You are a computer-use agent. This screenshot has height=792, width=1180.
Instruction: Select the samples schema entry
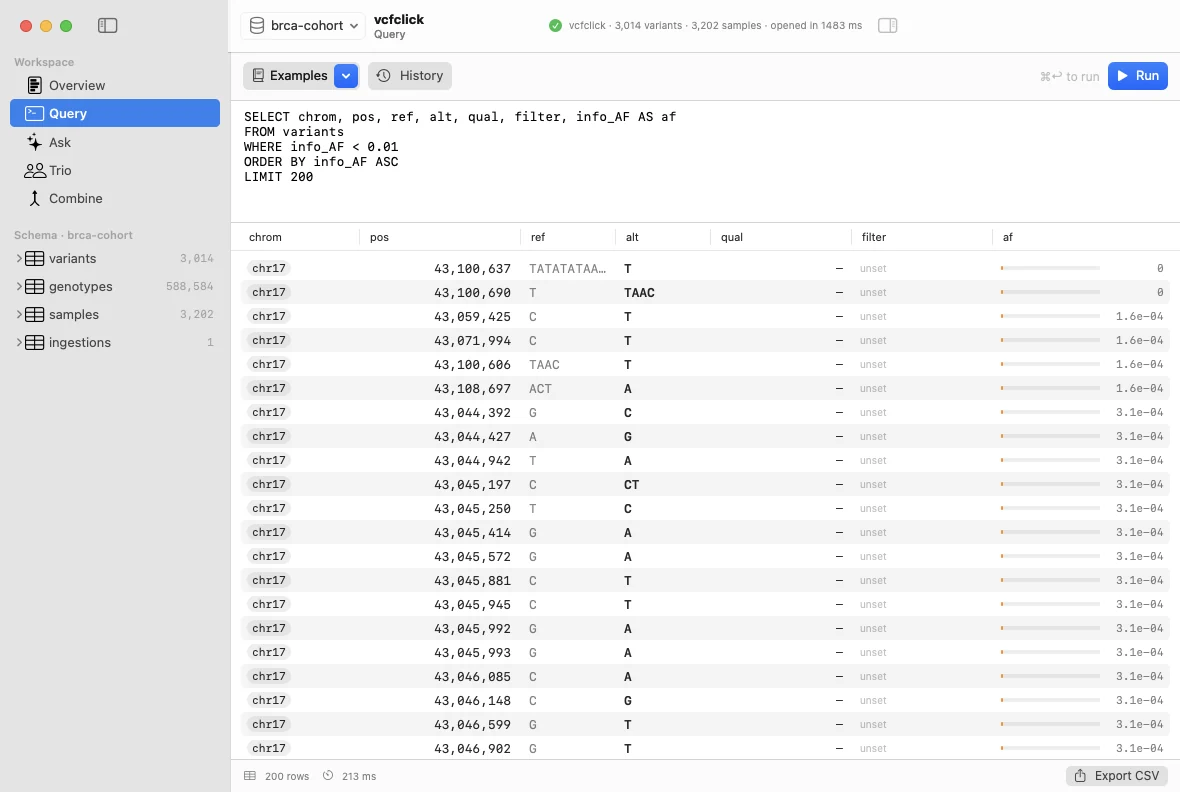(x=115, y=314)
